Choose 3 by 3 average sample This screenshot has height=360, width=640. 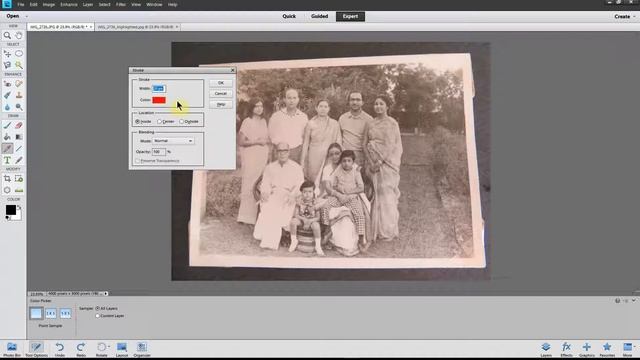[x=51, y=313]
